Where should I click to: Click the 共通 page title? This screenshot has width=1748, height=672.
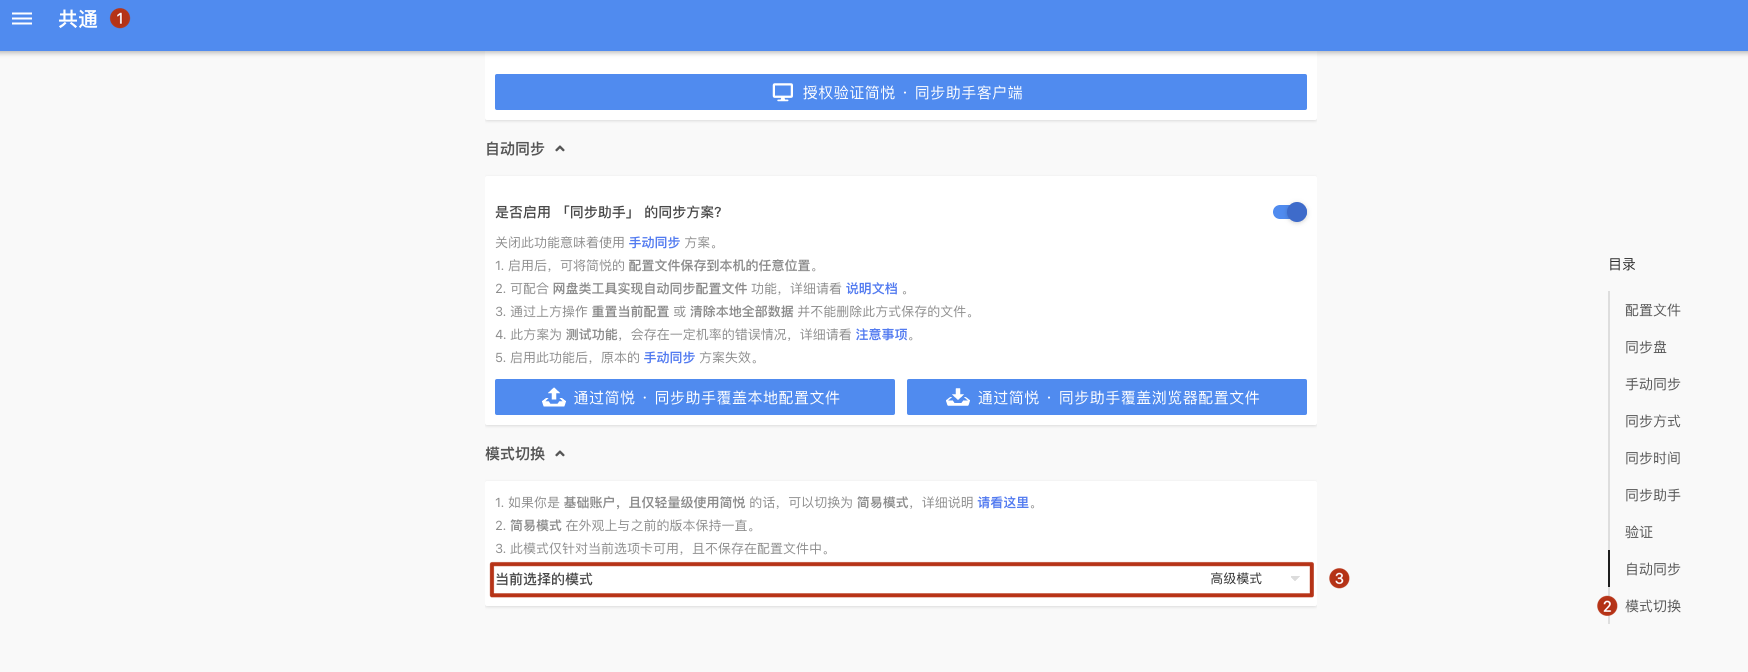click(78, 19)
